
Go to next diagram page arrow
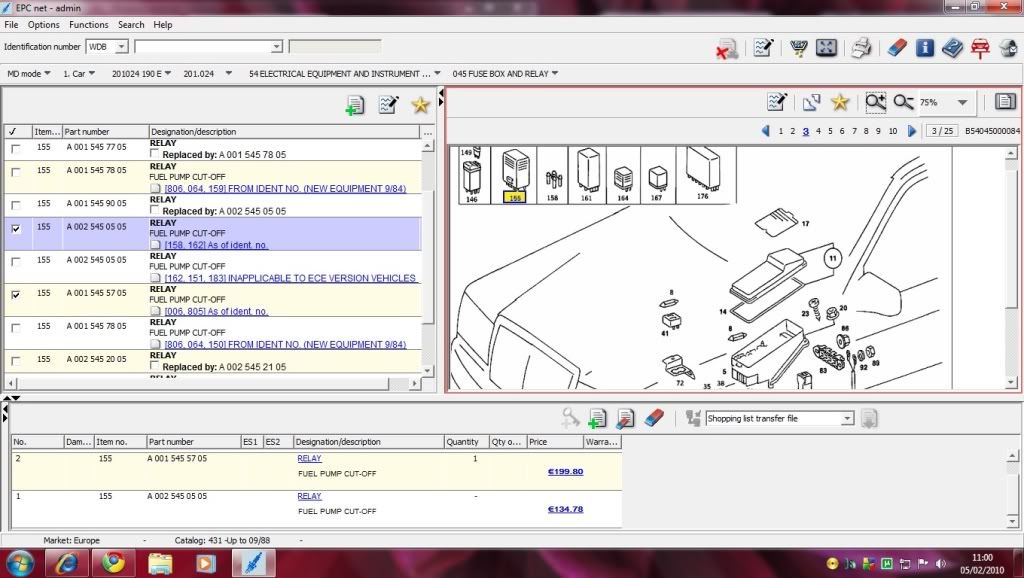pos(911,131)
